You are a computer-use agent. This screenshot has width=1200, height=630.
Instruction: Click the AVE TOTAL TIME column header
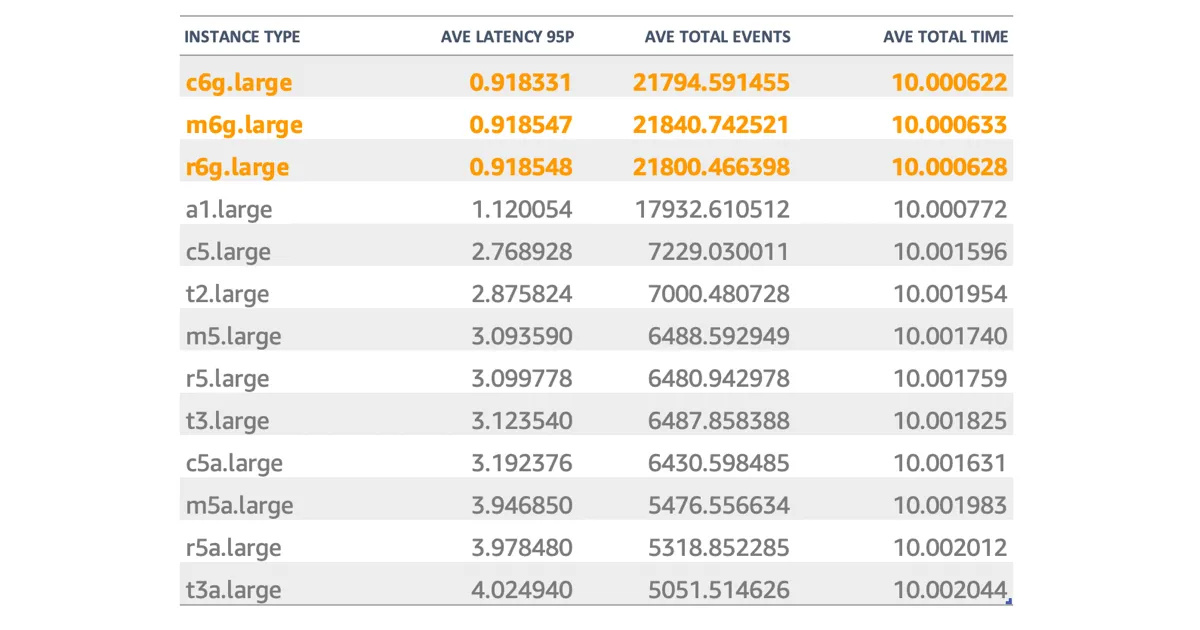[946, 37]
